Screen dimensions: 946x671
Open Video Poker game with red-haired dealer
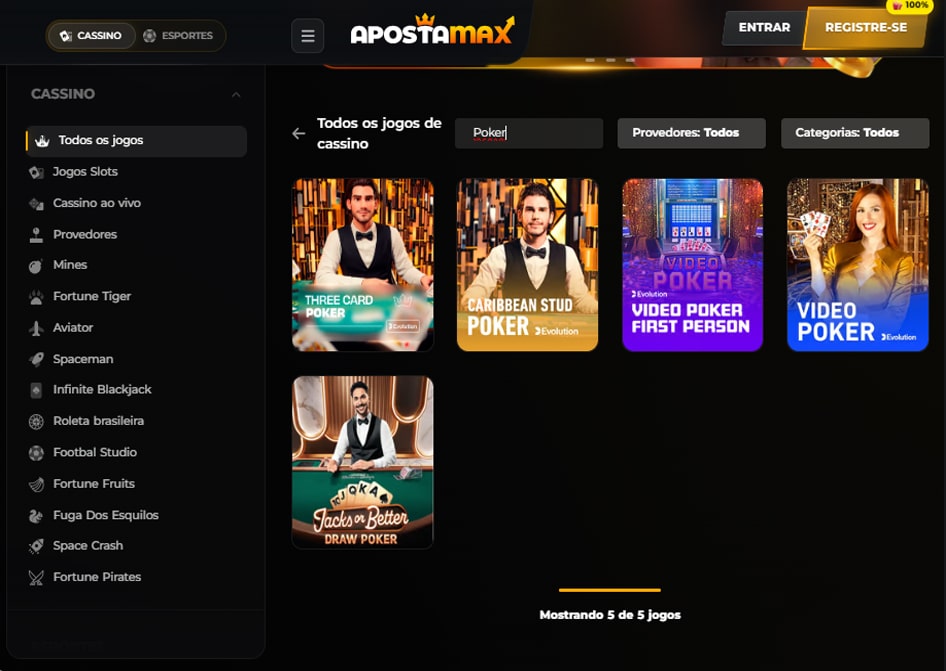coord(857,264)
